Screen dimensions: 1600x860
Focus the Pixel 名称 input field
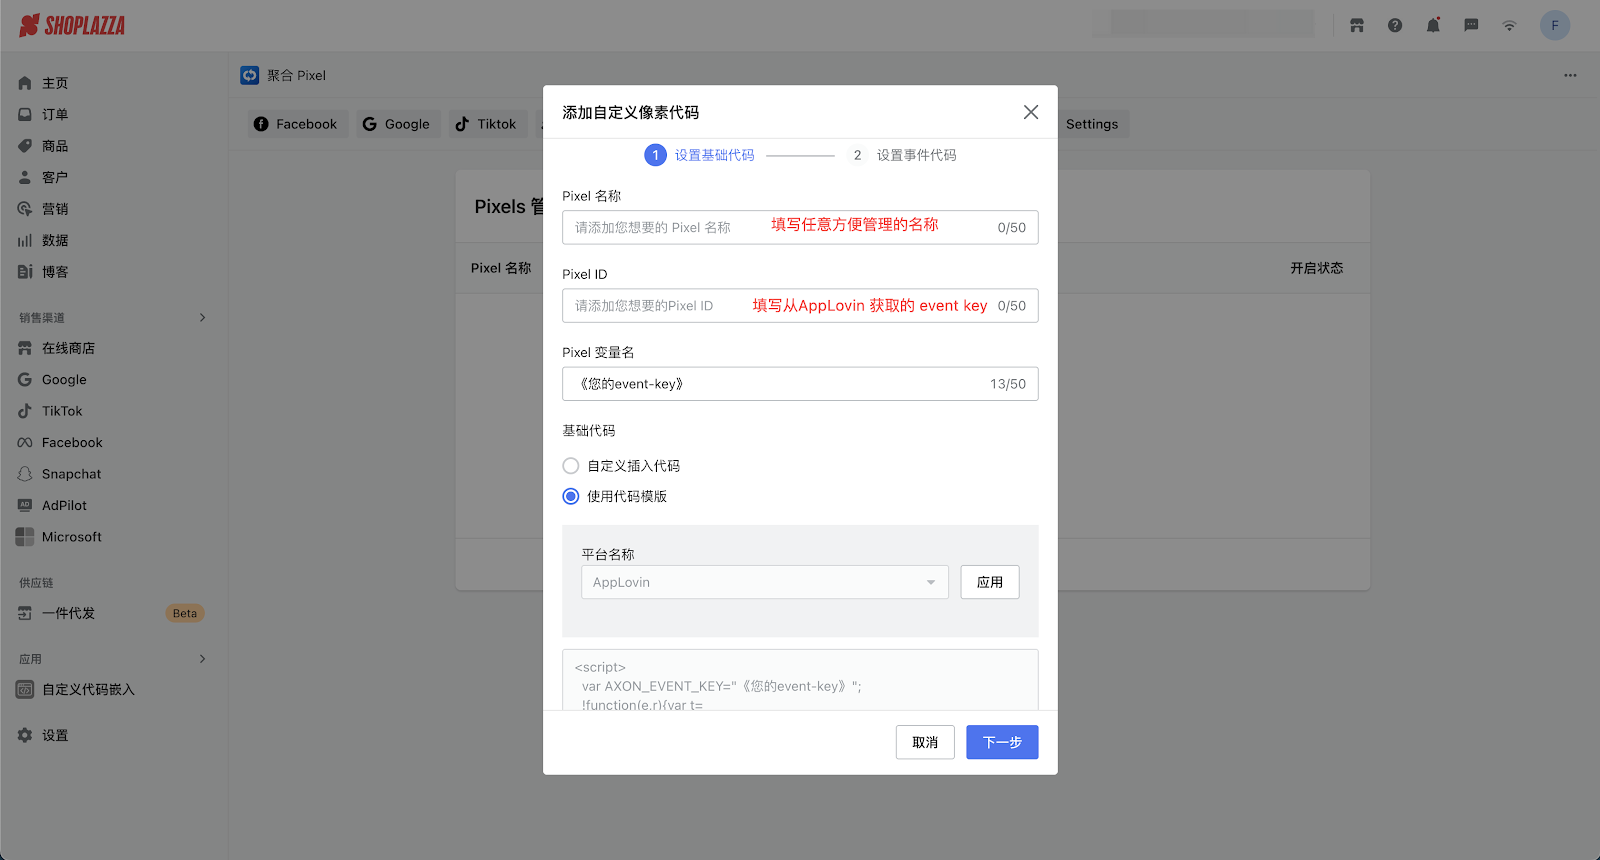[x=800, y=227]
